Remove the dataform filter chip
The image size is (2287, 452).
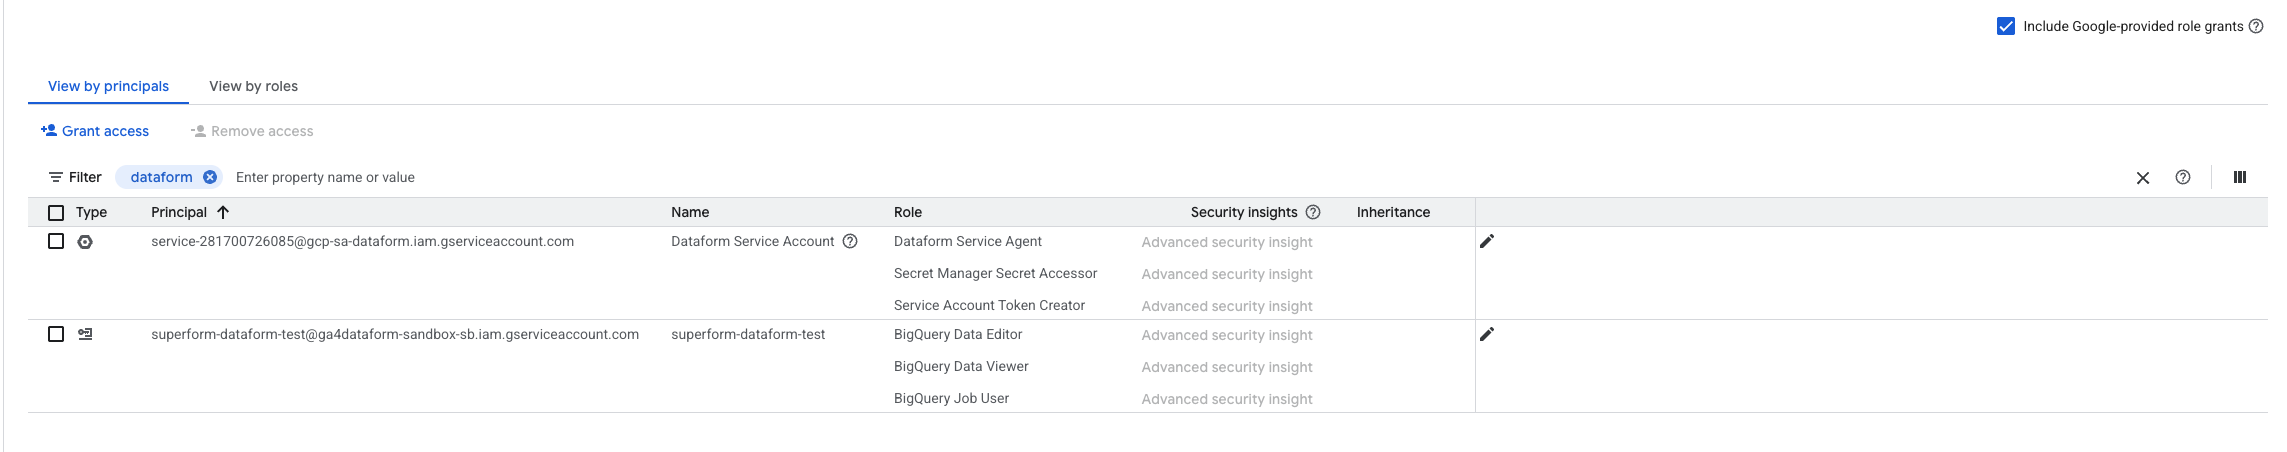tap(210, 177)
